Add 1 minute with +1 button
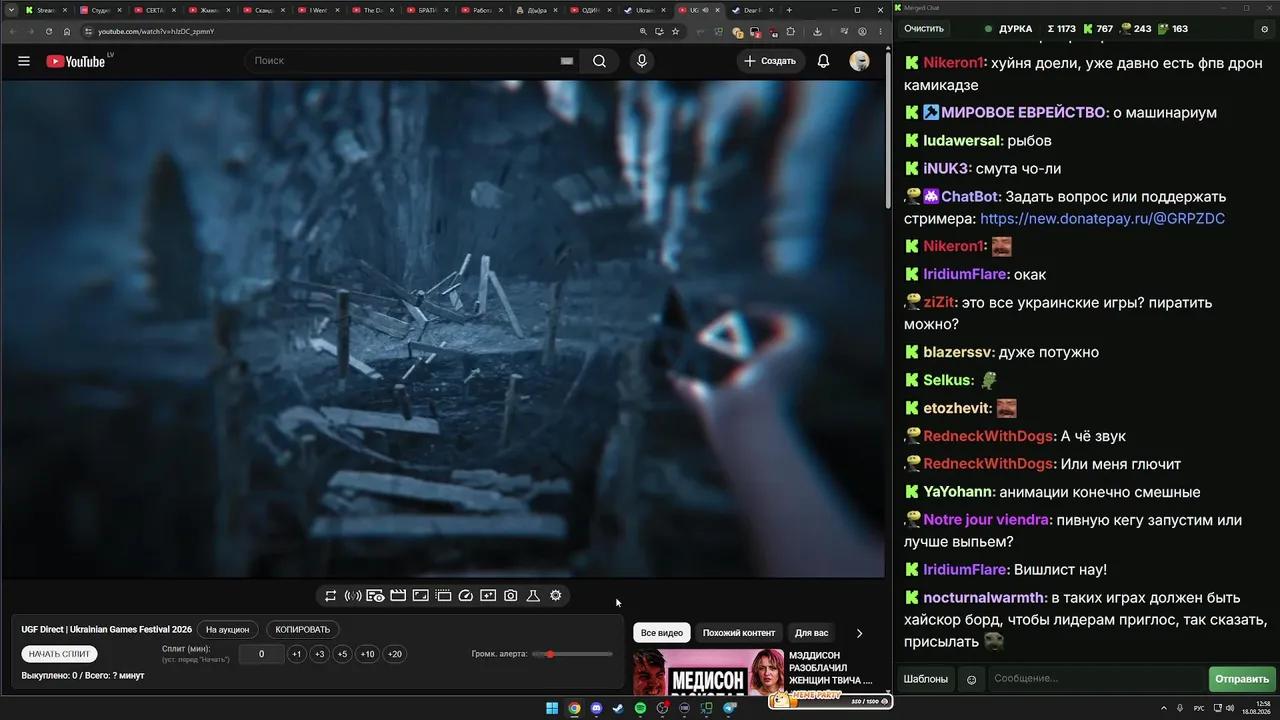 (296, 654)
